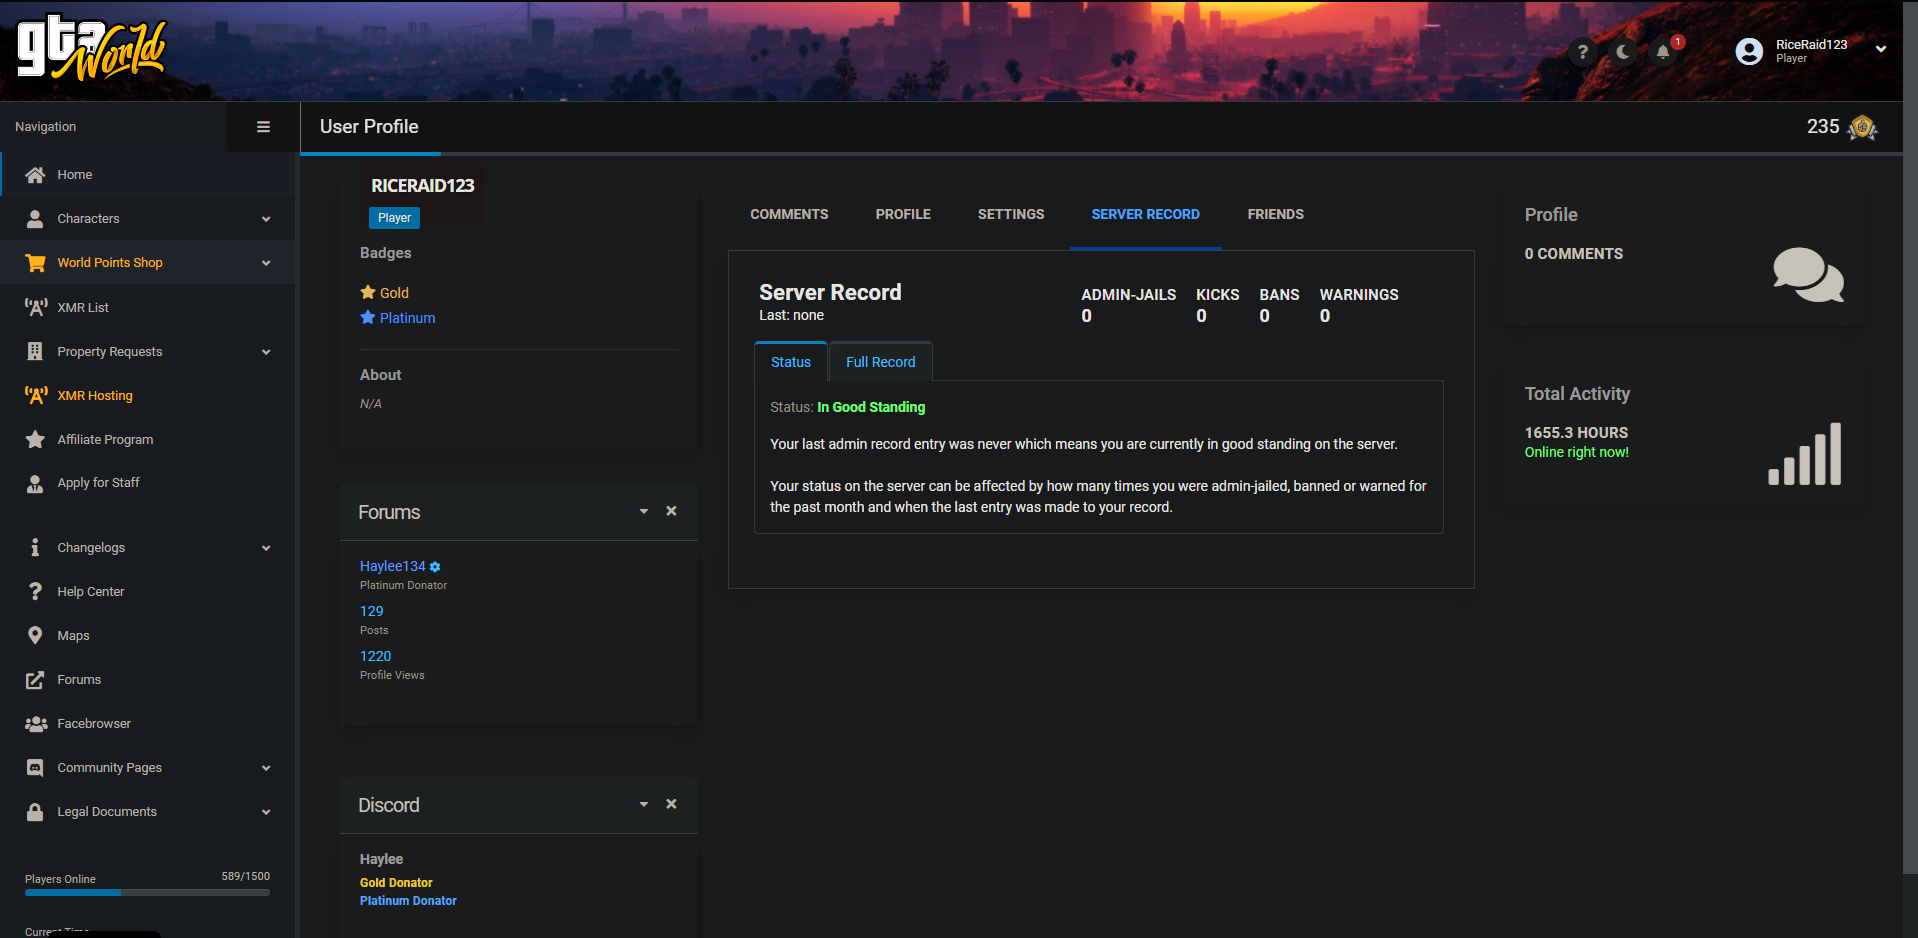Expand the Characters submenu
The width and height of the screenshot is (1918, 938).
[x=266, y=219]
